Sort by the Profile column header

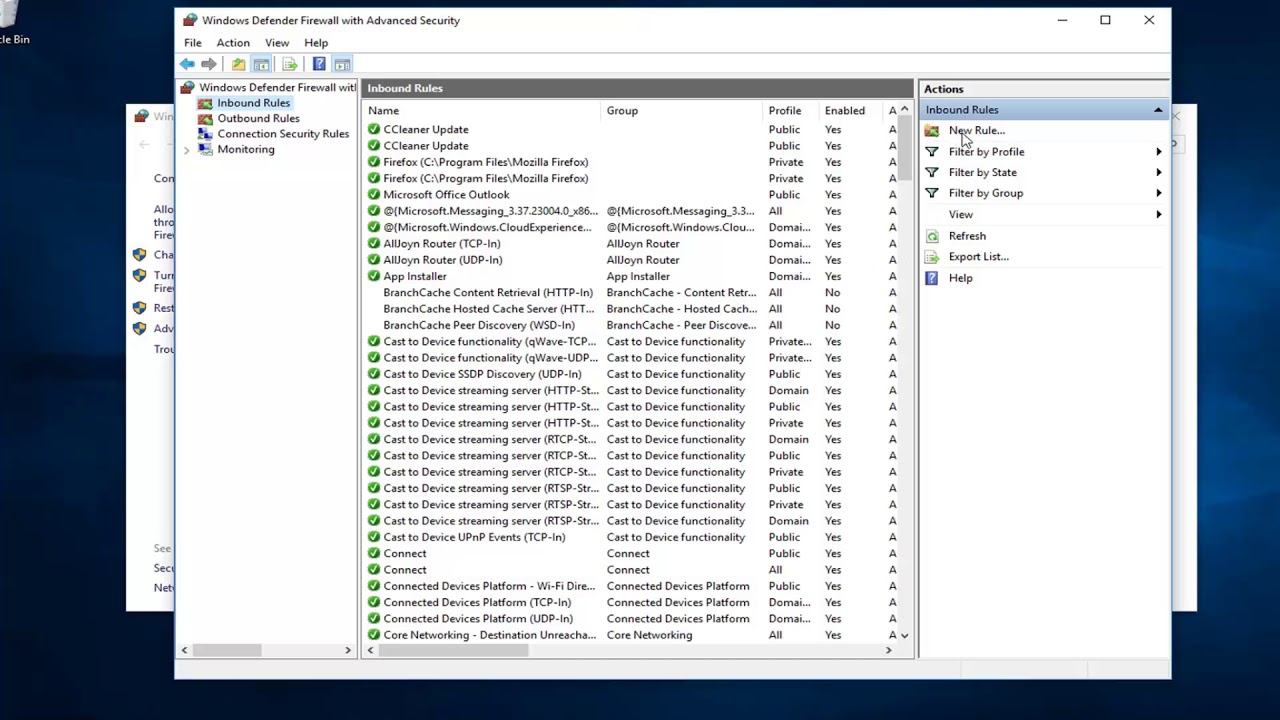point(791,111)
